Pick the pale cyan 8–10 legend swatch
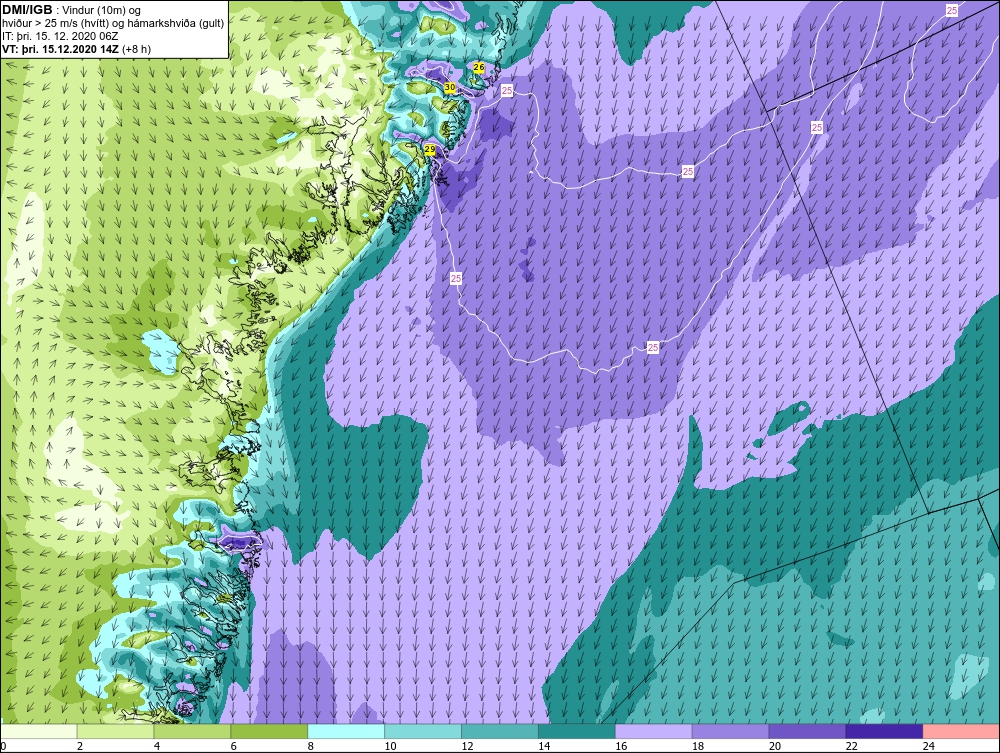1000x753 pixels. coord(346,731)
